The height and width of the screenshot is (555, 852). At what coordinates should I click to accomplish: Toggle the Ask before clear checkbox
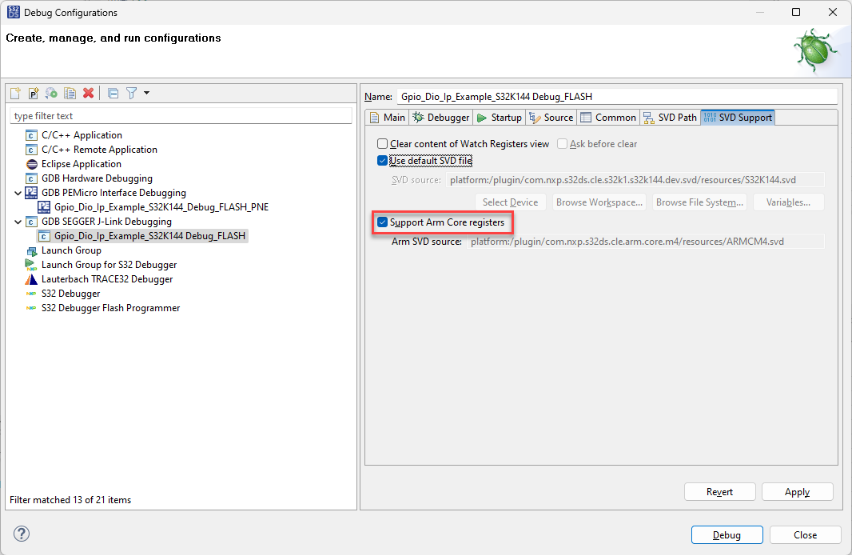[562, 144]
